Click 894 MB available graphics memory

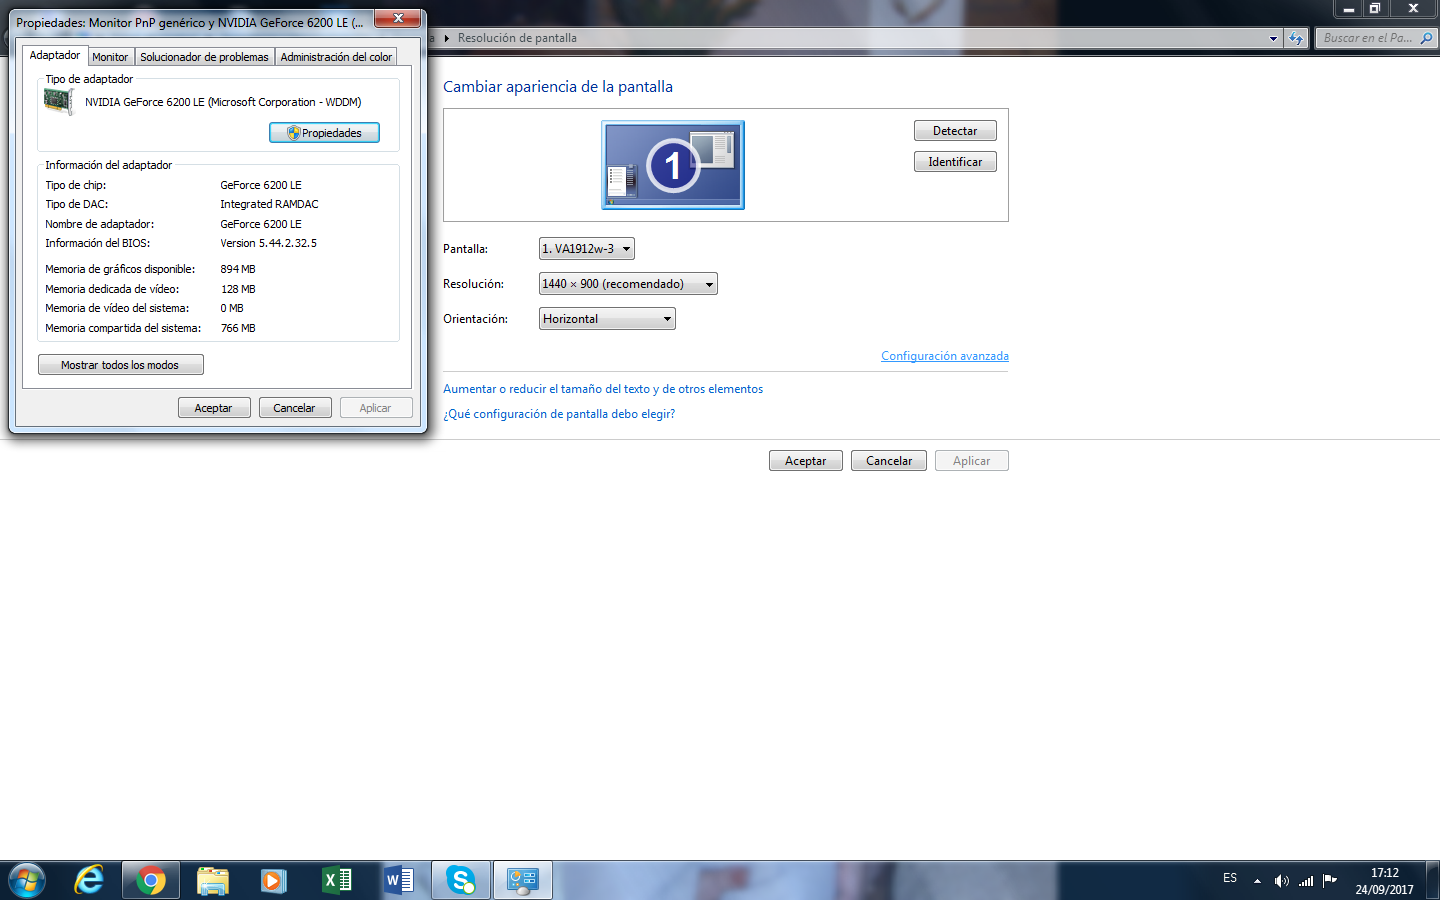(238, 269)
